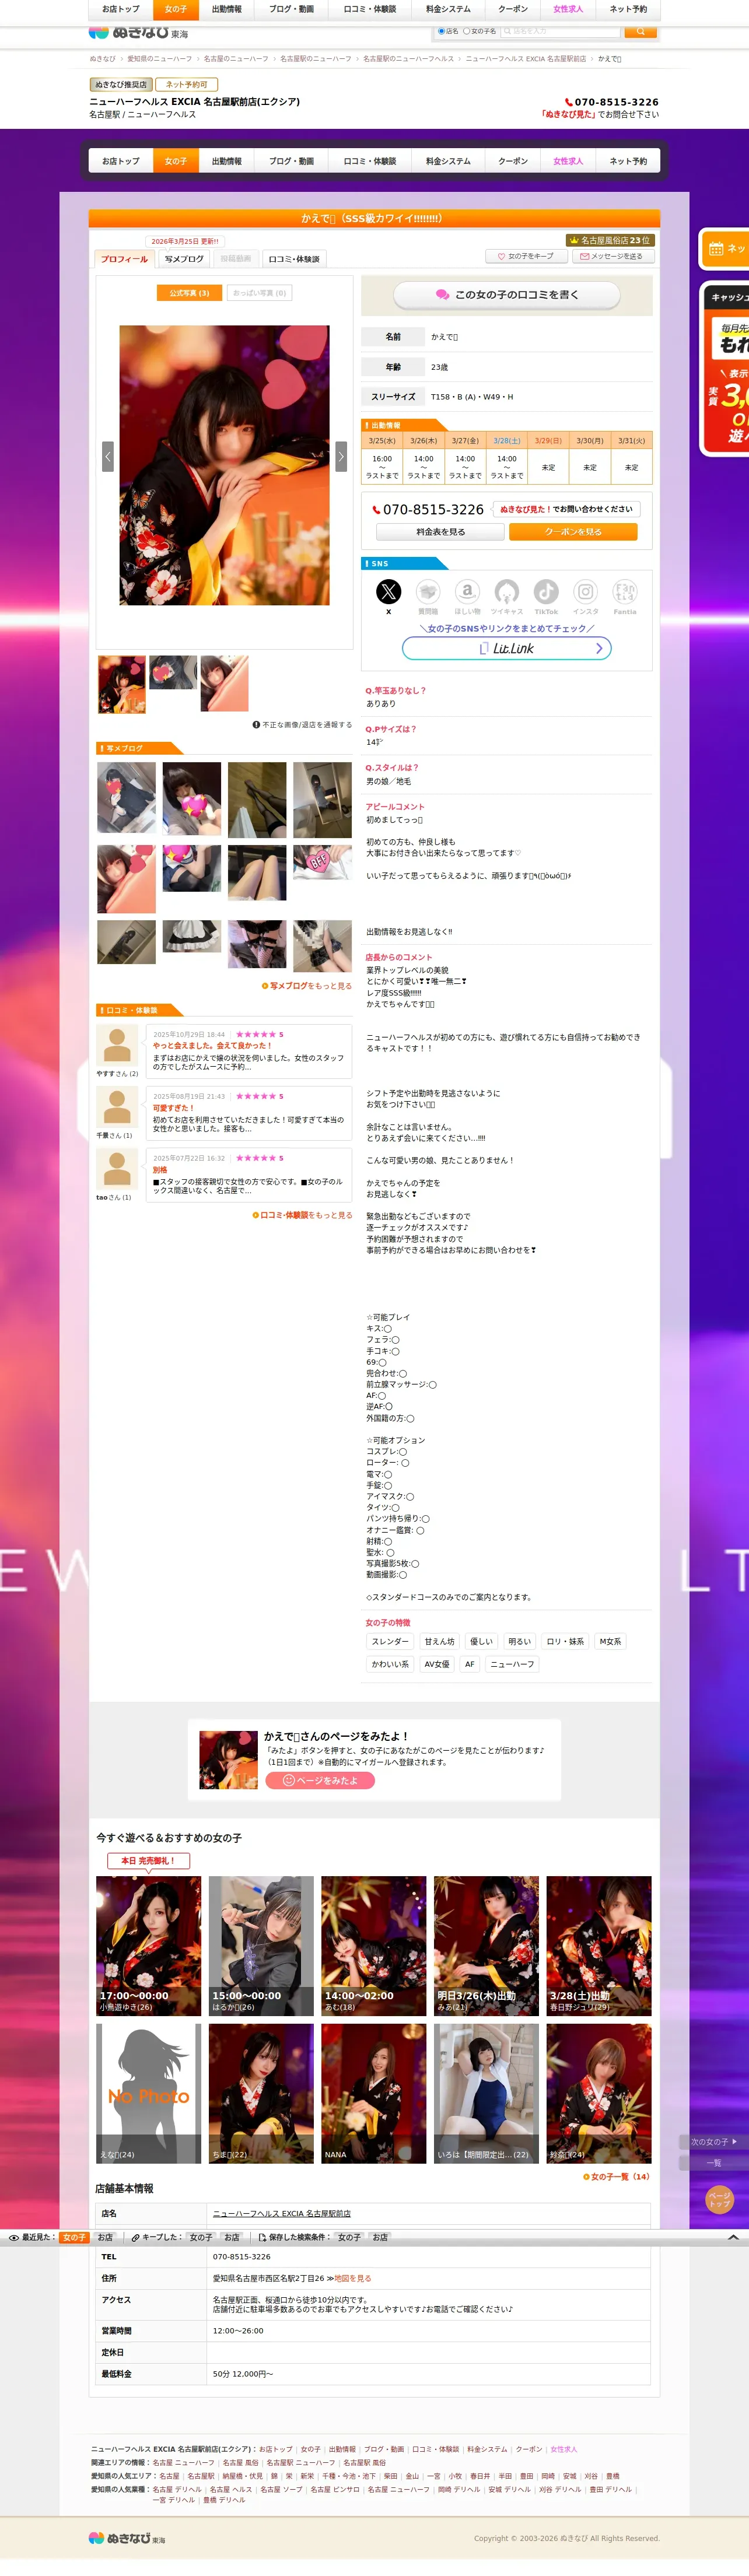The height and width of the screenshot is (2576, 749).
Task: Open the Fantia SNS icon
Action: point(625,591)
